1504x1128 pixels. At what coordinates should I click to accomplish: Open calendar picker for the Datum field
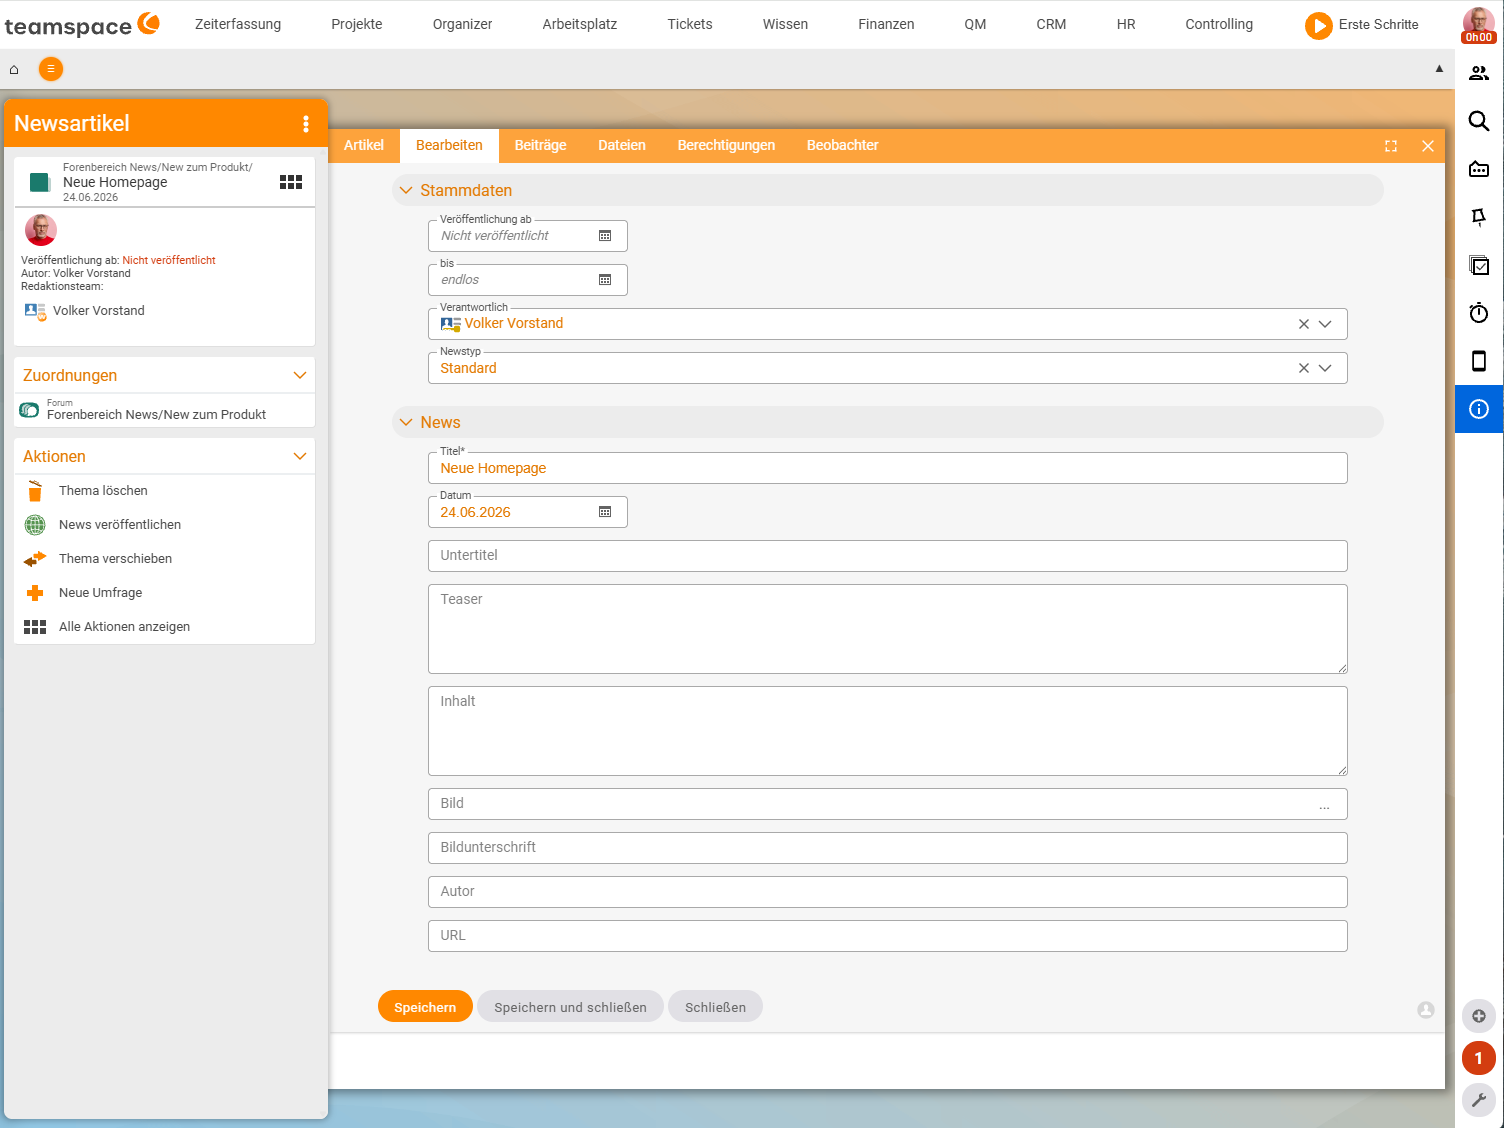[x=605, y=512]
